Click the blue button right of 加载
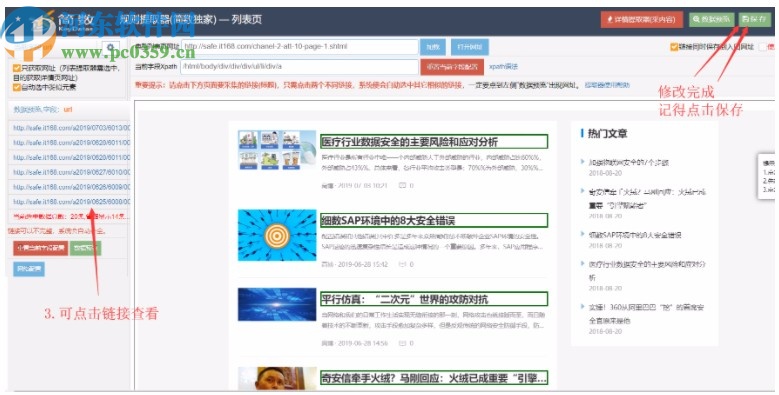 (x=469, y=47)
